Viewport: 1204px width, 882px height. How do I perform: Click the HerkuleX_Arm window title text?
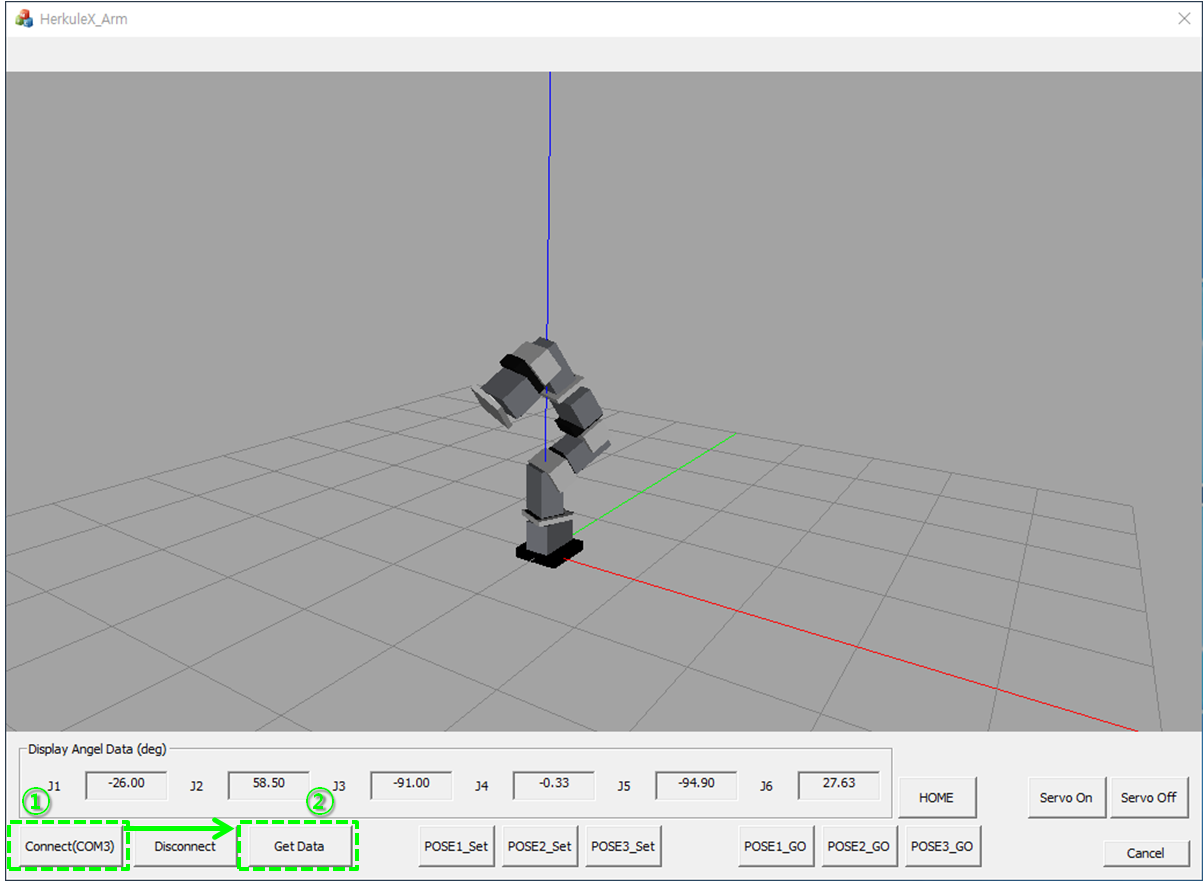[x=83, y=19]
